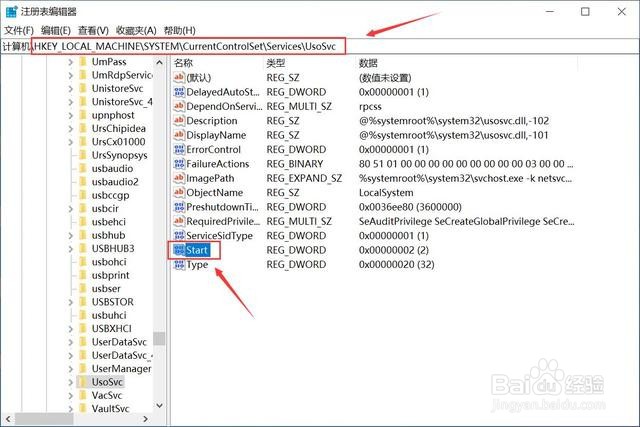Select the UrsSynopsys folder icon
Image resolution: width=640 pixels, height=427 pixels.
[83, 155]
